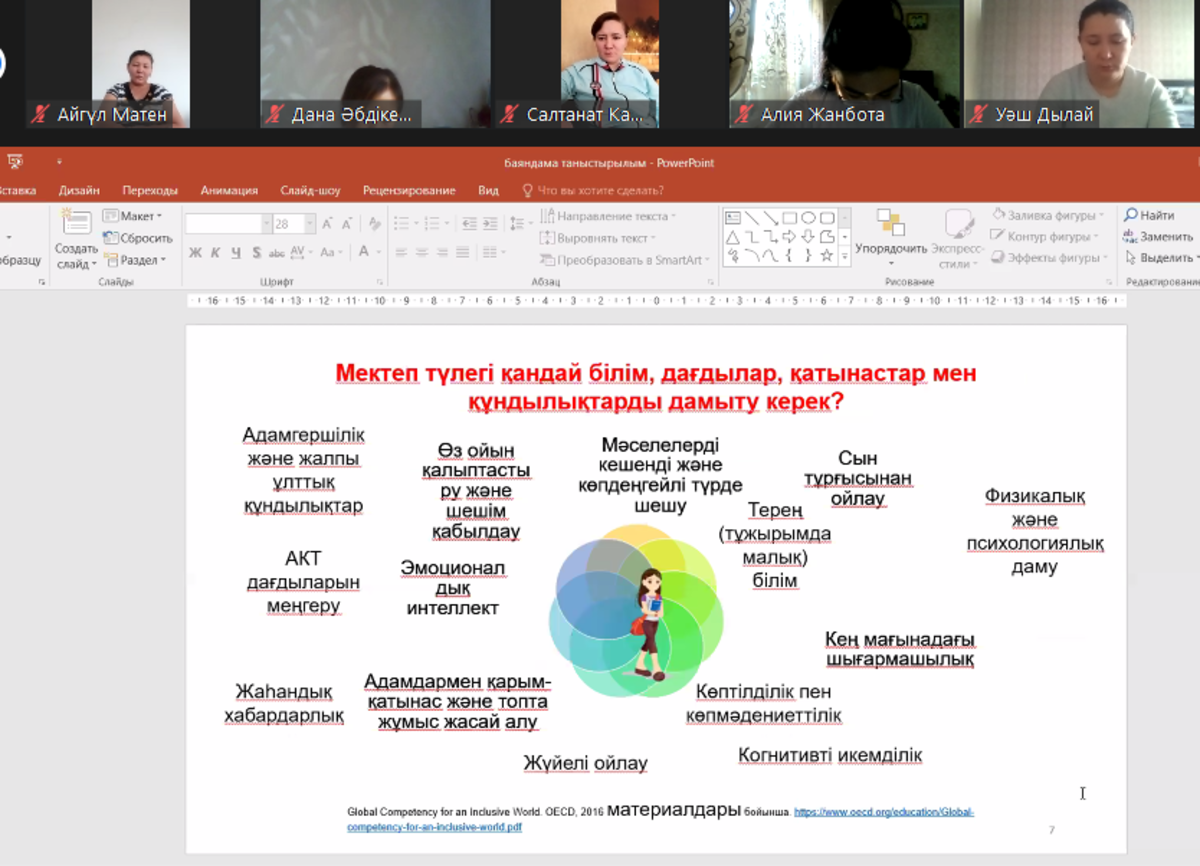Select the oval shape in shapes gallery
This screenshot has width=1200, height=866.
click(x=808, y=217)
